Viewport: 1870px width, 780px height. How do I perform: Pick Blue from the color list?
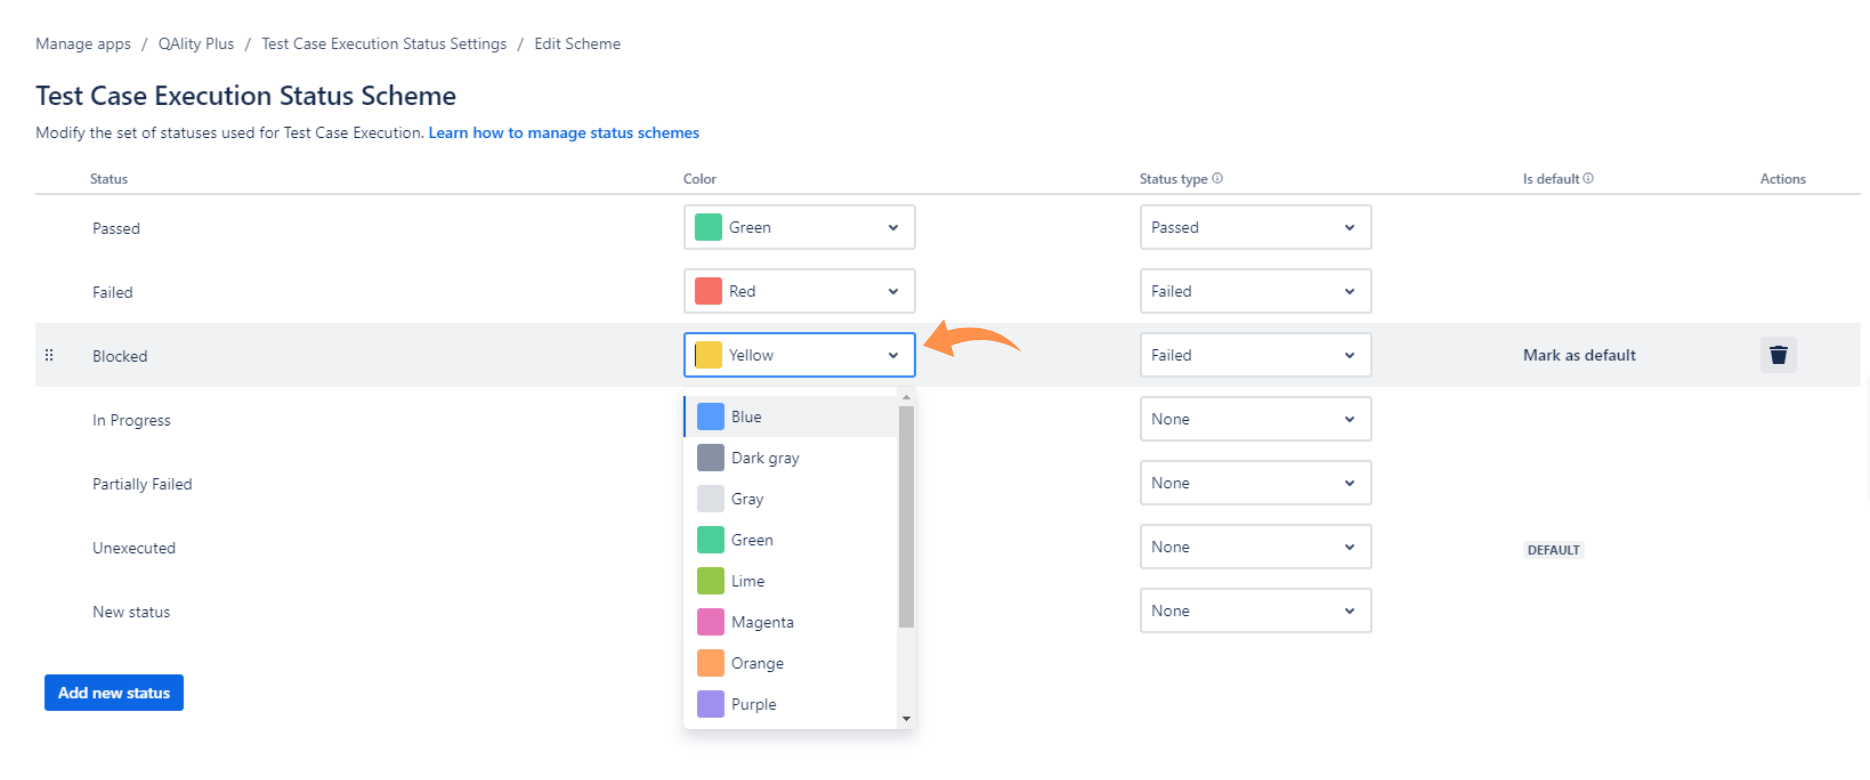coord(790,417)
